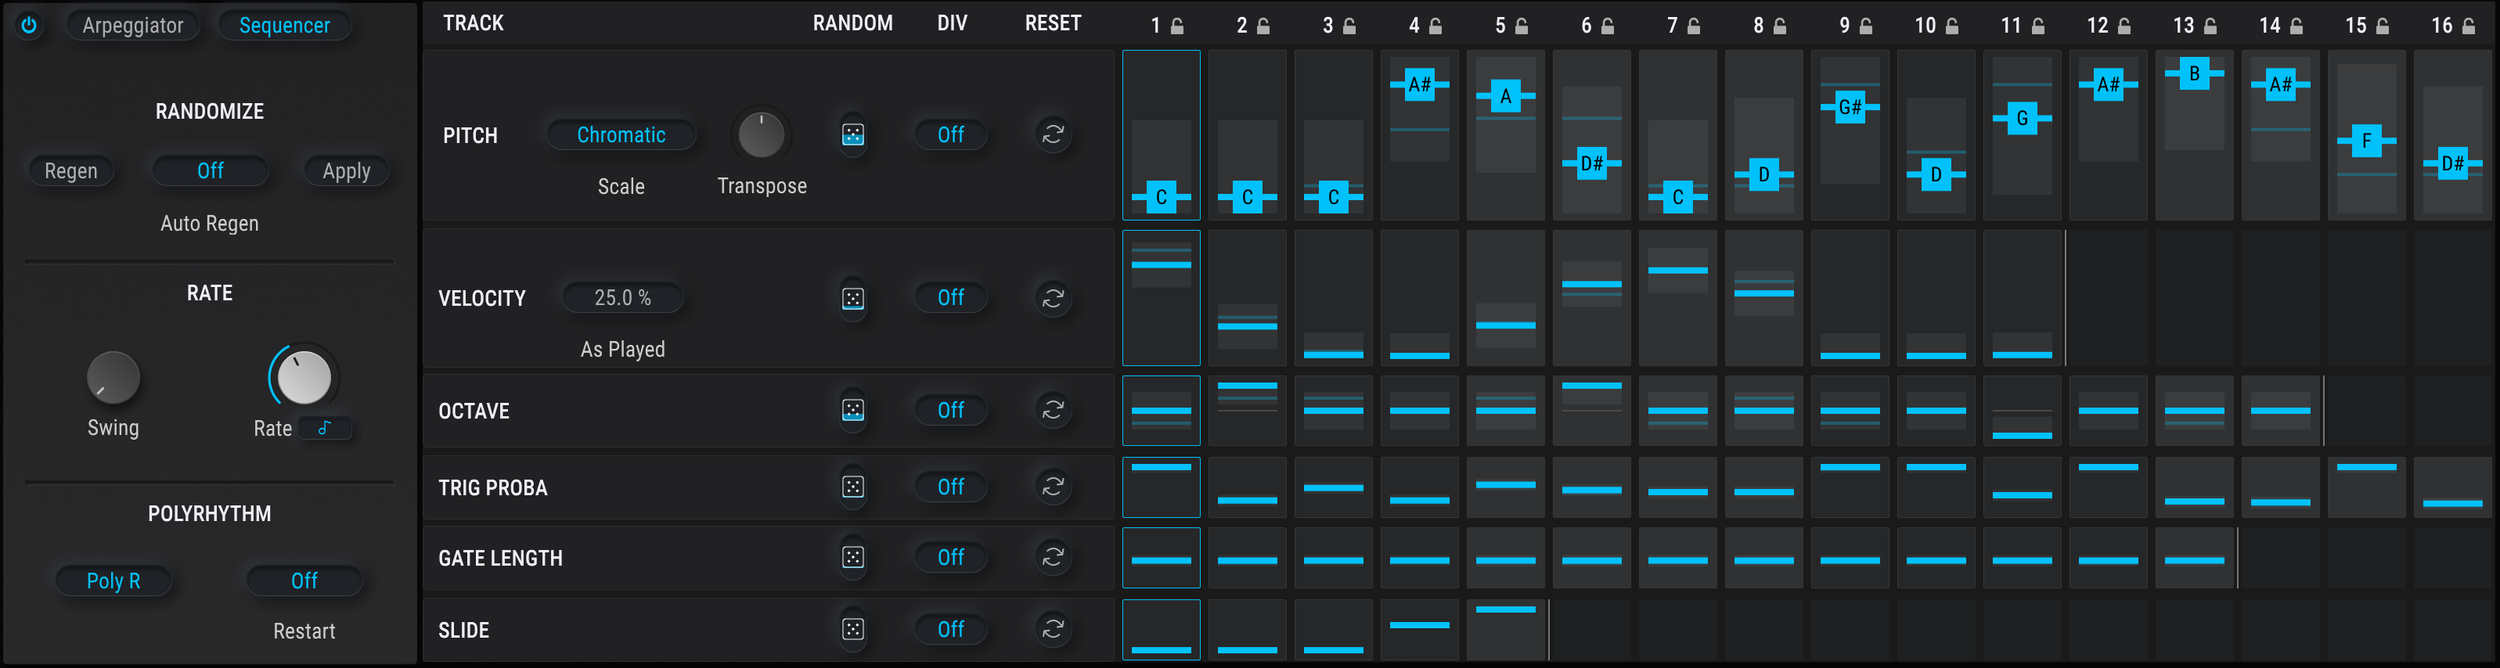This screenshot has height=668, width=2500.
Task: Open the Velocity track Div dropdown
Action: (951, 297)
